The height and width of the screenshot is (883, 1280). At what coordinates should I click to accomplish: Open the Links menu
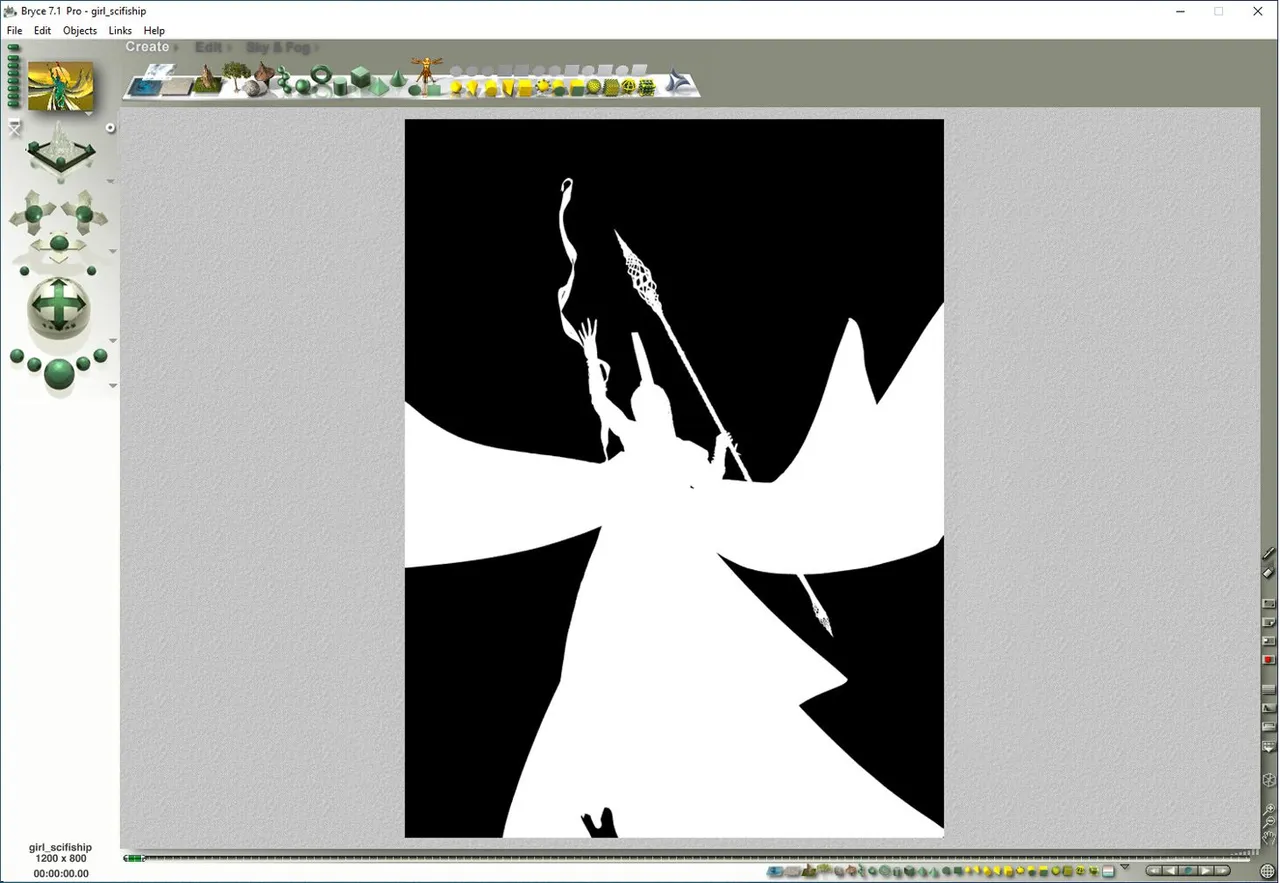[120, 31]
